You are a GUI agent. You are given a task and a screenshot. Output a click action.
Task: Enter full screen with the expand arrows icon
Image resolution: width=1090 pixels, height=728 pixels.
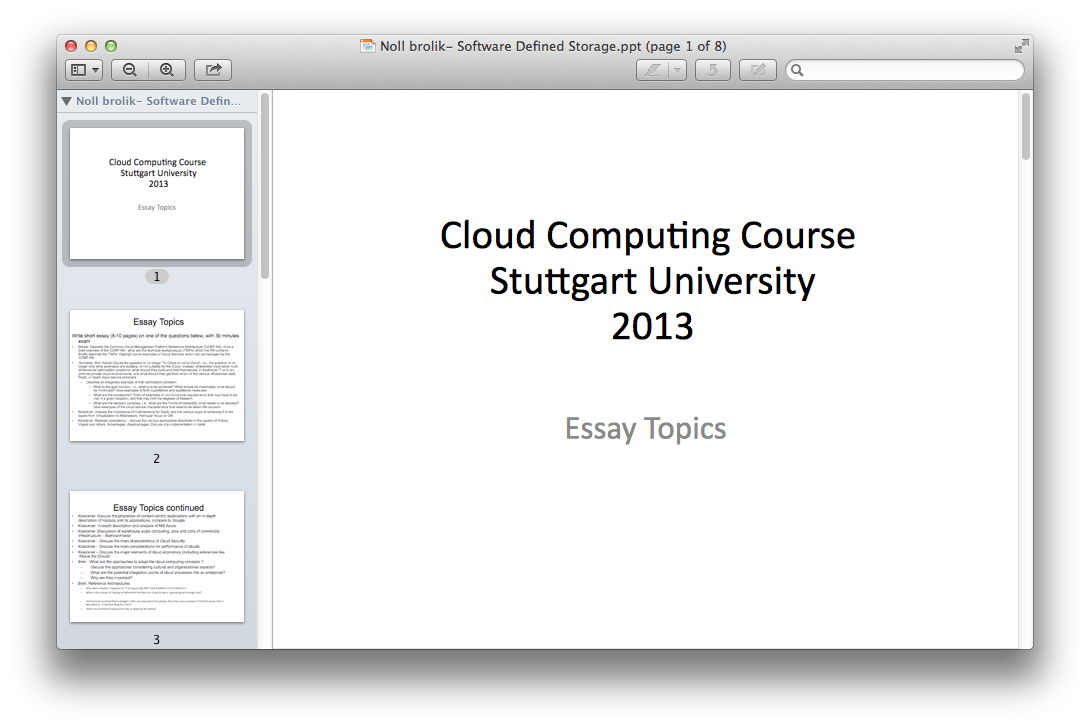point(1021,47)
